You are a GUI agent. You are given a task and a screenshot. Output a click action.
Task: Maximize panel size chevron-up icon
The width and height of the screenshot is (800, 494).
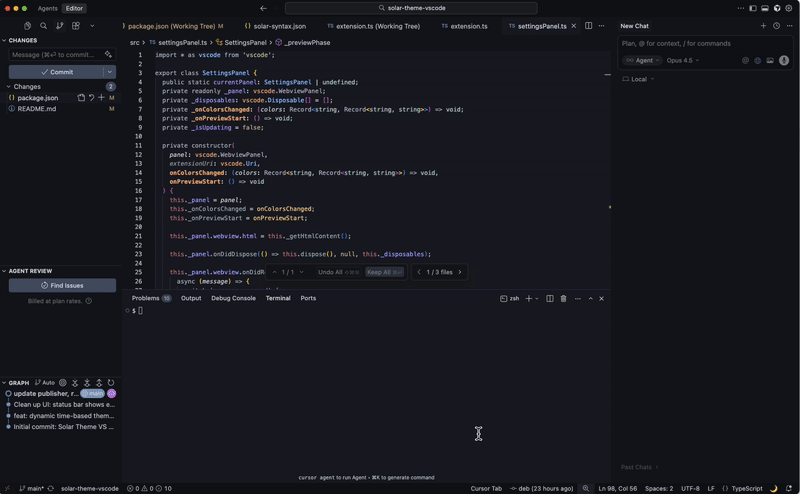[x=590, y=299]
